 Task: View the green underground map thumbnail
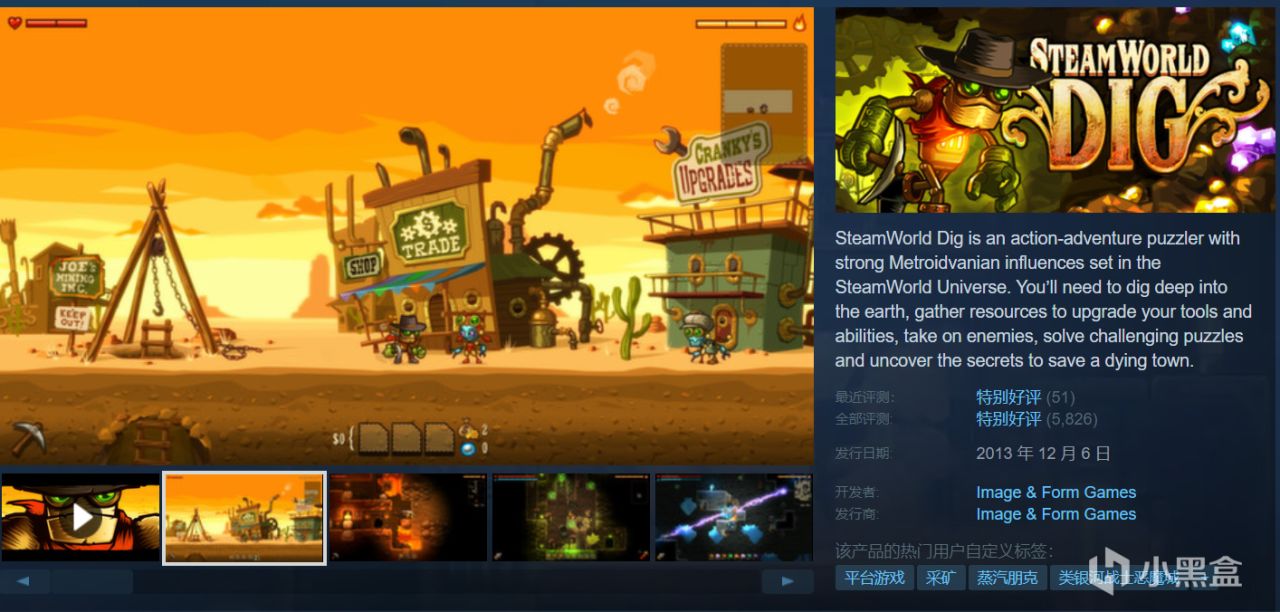[571, 517]
